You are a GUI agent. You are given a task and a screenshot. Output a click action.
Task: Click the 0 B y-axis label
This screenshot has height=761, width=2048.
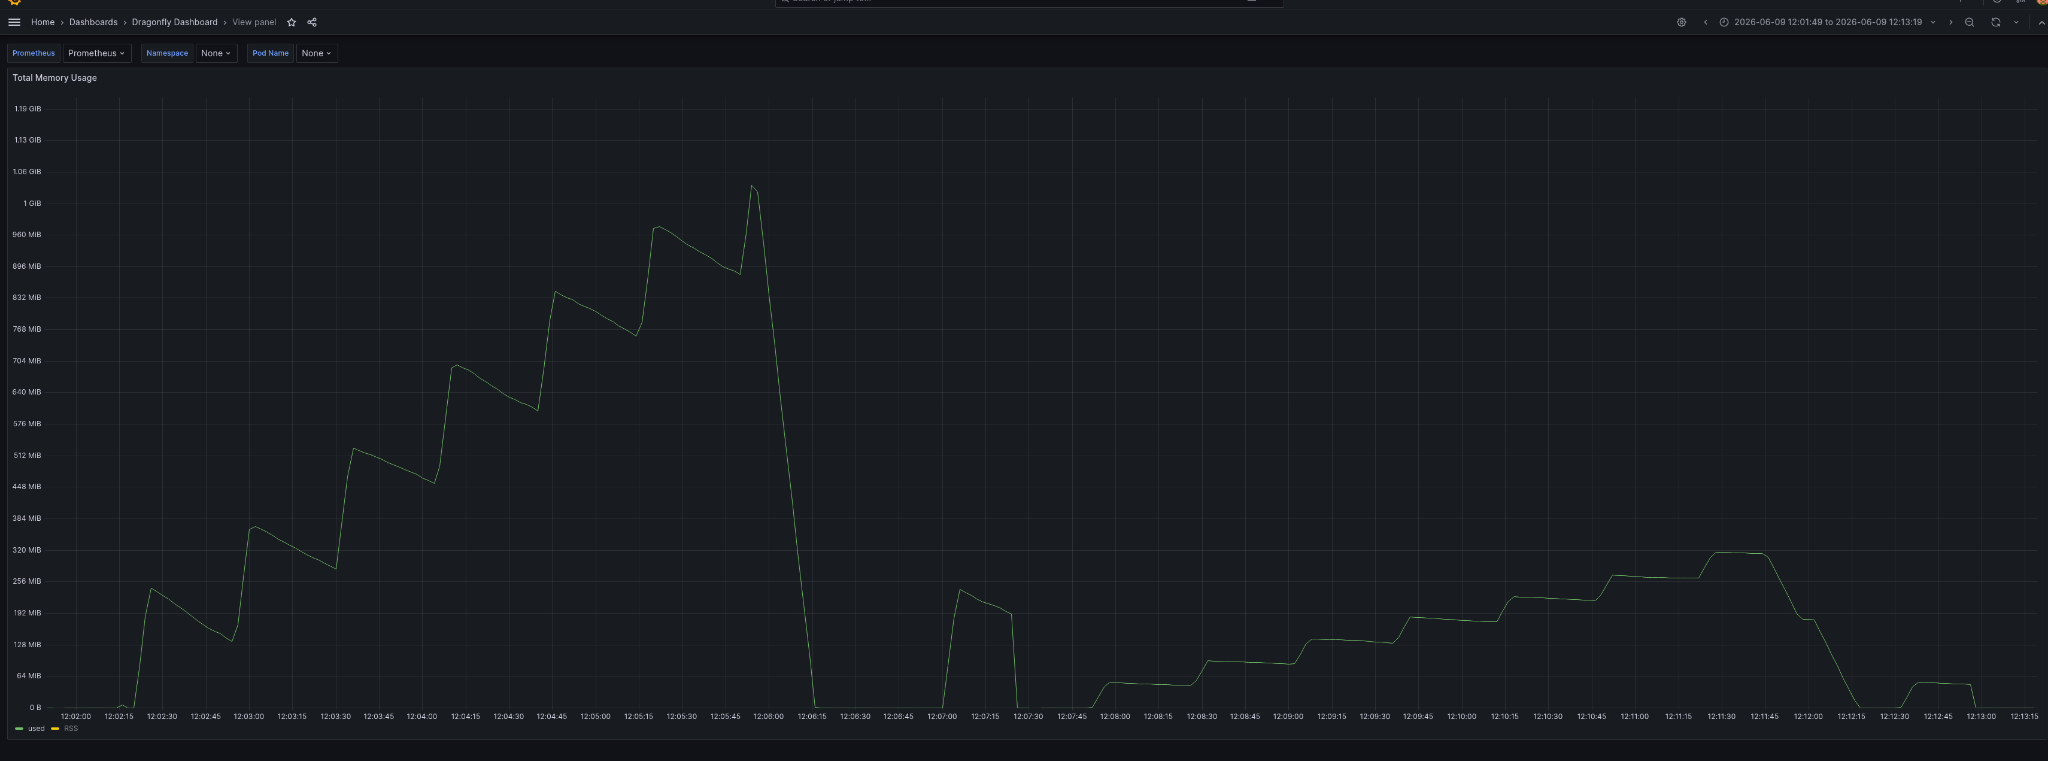(35, 707)
